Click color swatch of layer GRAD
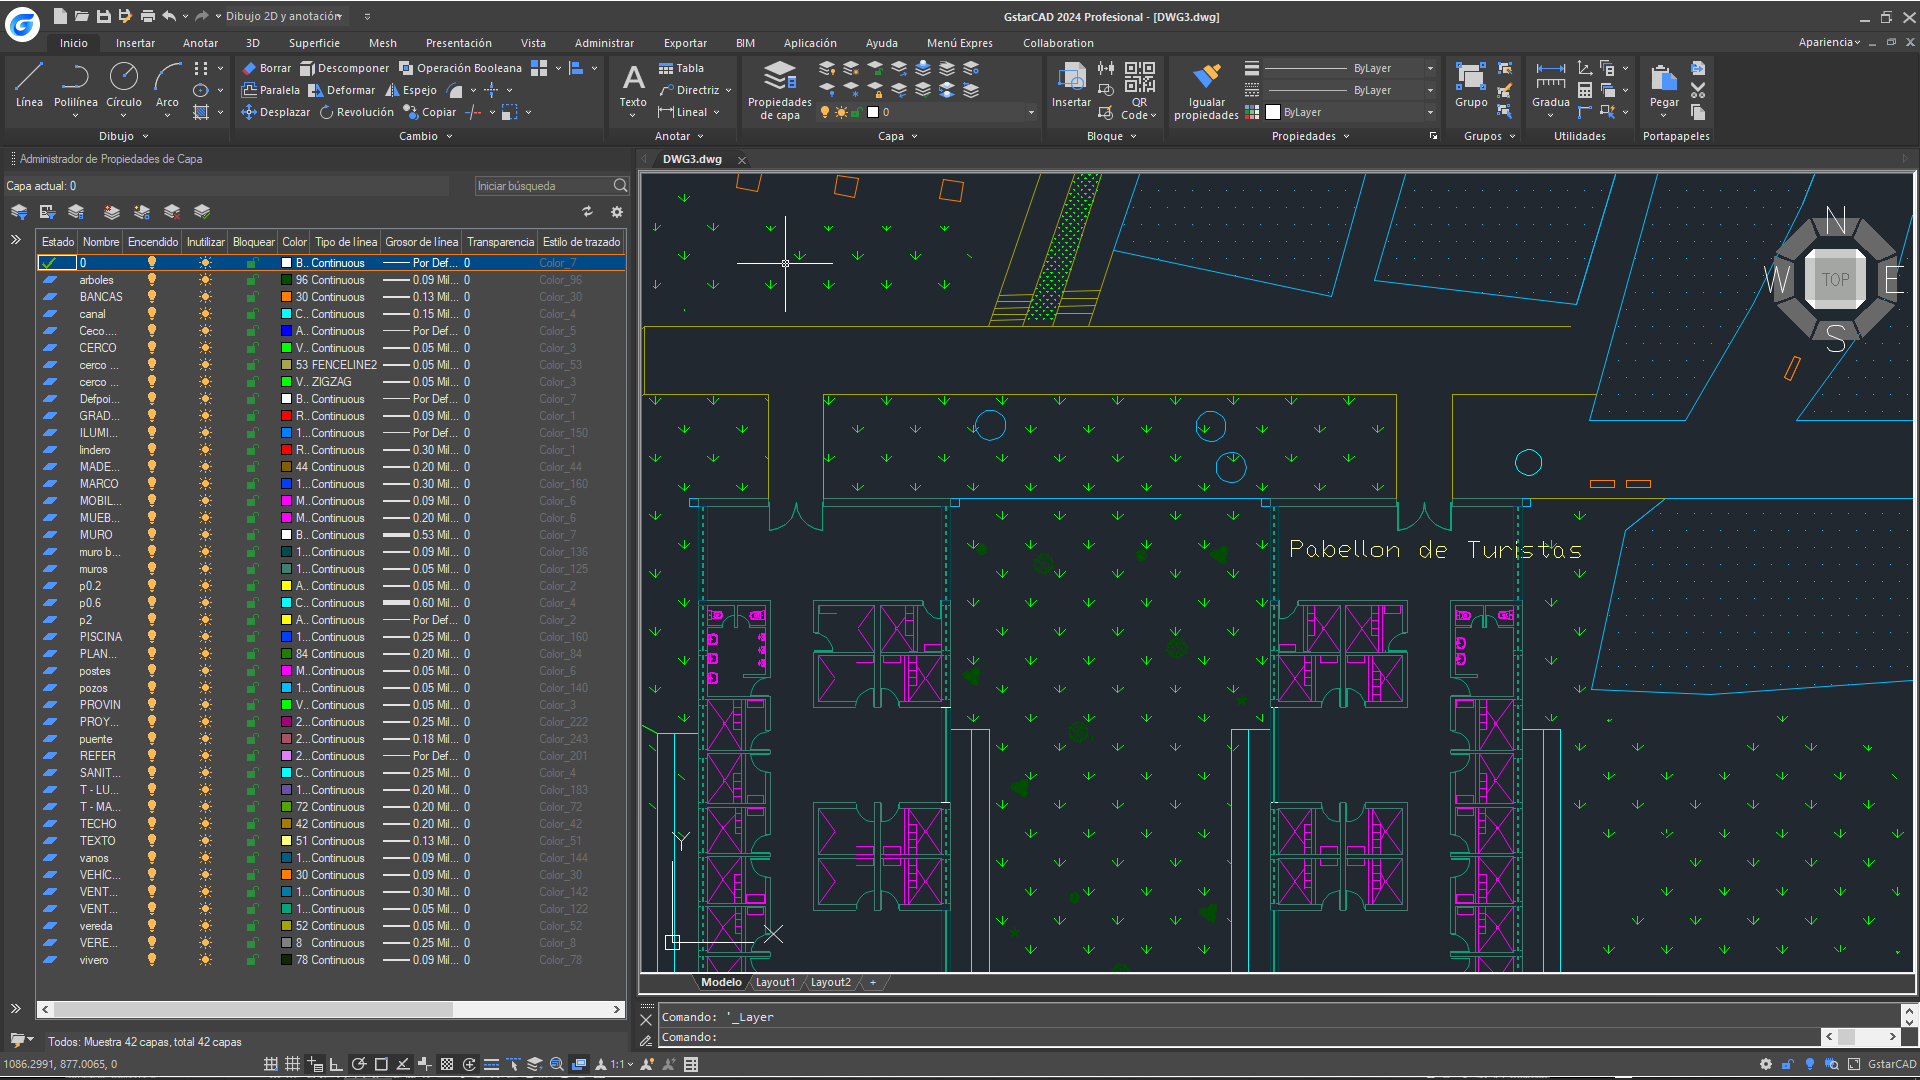Screen dimensions: 1920x1080 click(x=287, y=416)
